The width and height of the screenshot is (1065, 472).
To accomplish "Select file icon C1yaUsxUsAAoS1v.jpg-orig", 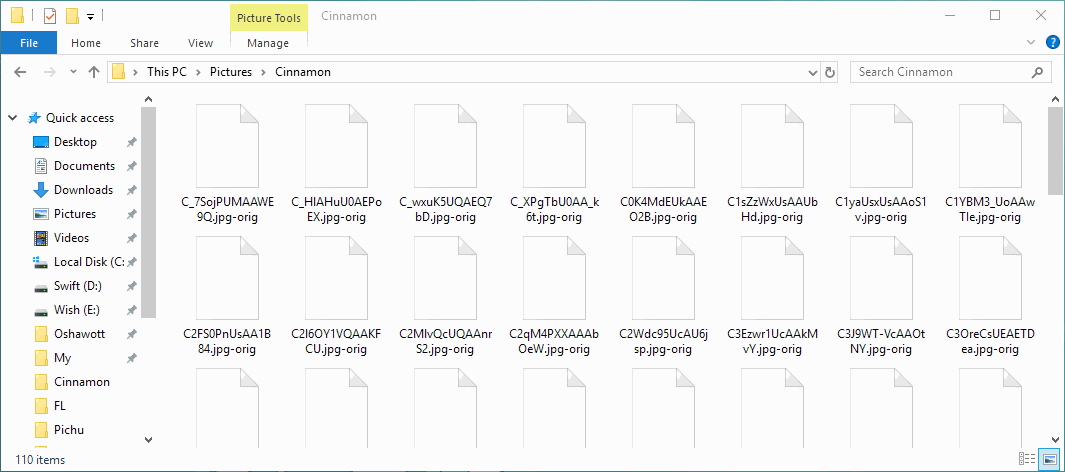I will 881,146.
